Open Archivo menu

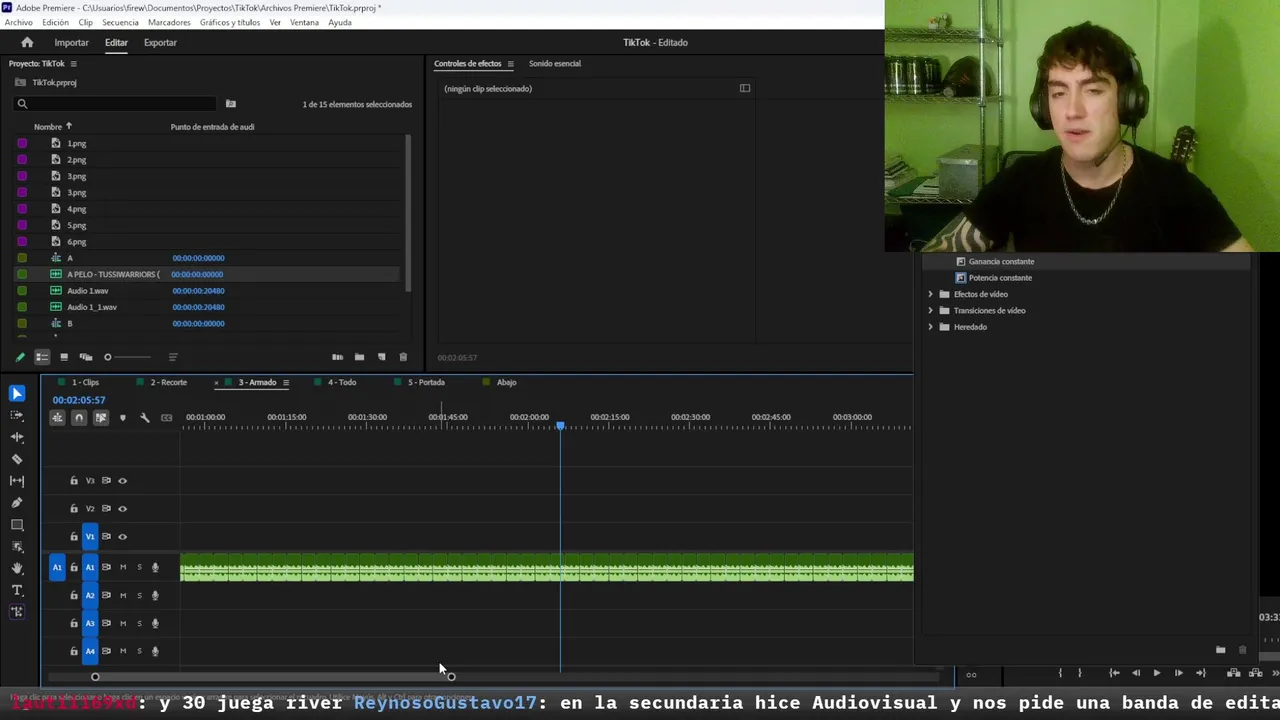(18, 22)
